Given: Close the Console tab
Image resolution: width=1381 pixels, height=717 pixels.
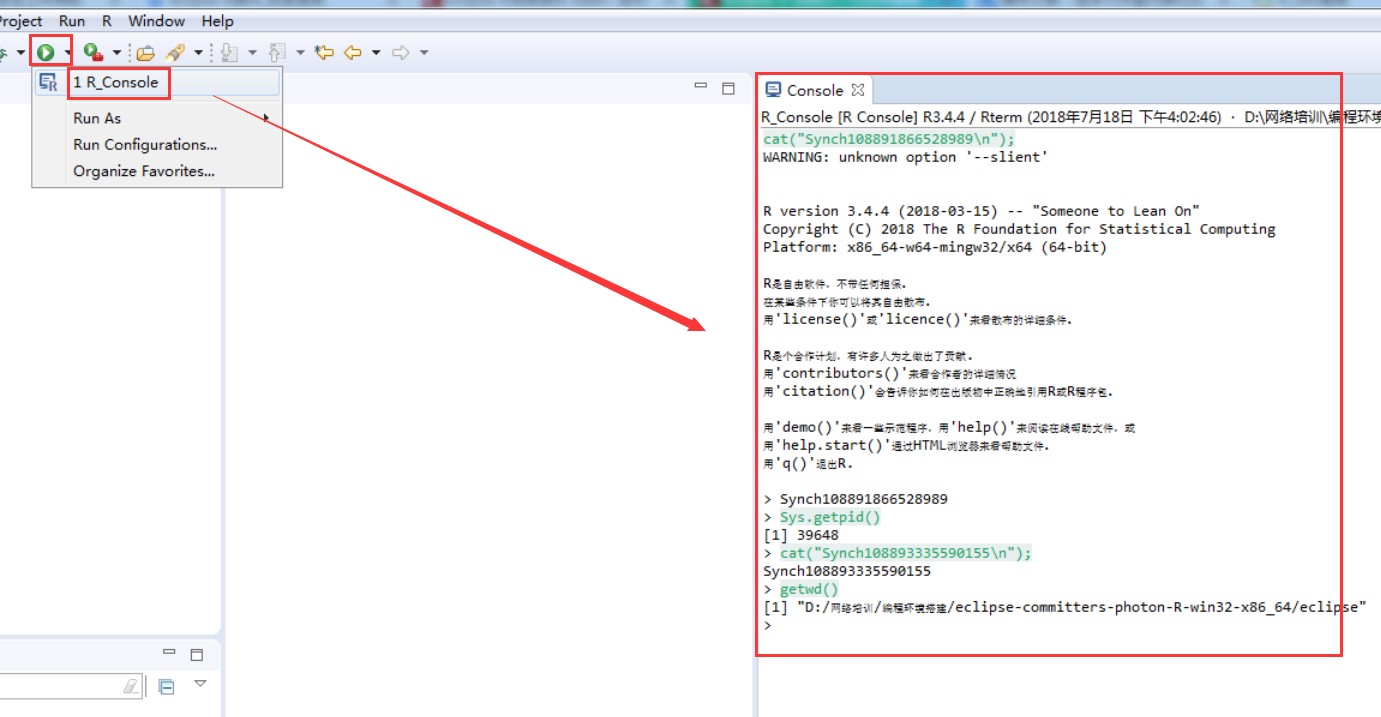Looking at the screenshot, I should (857, 90).
